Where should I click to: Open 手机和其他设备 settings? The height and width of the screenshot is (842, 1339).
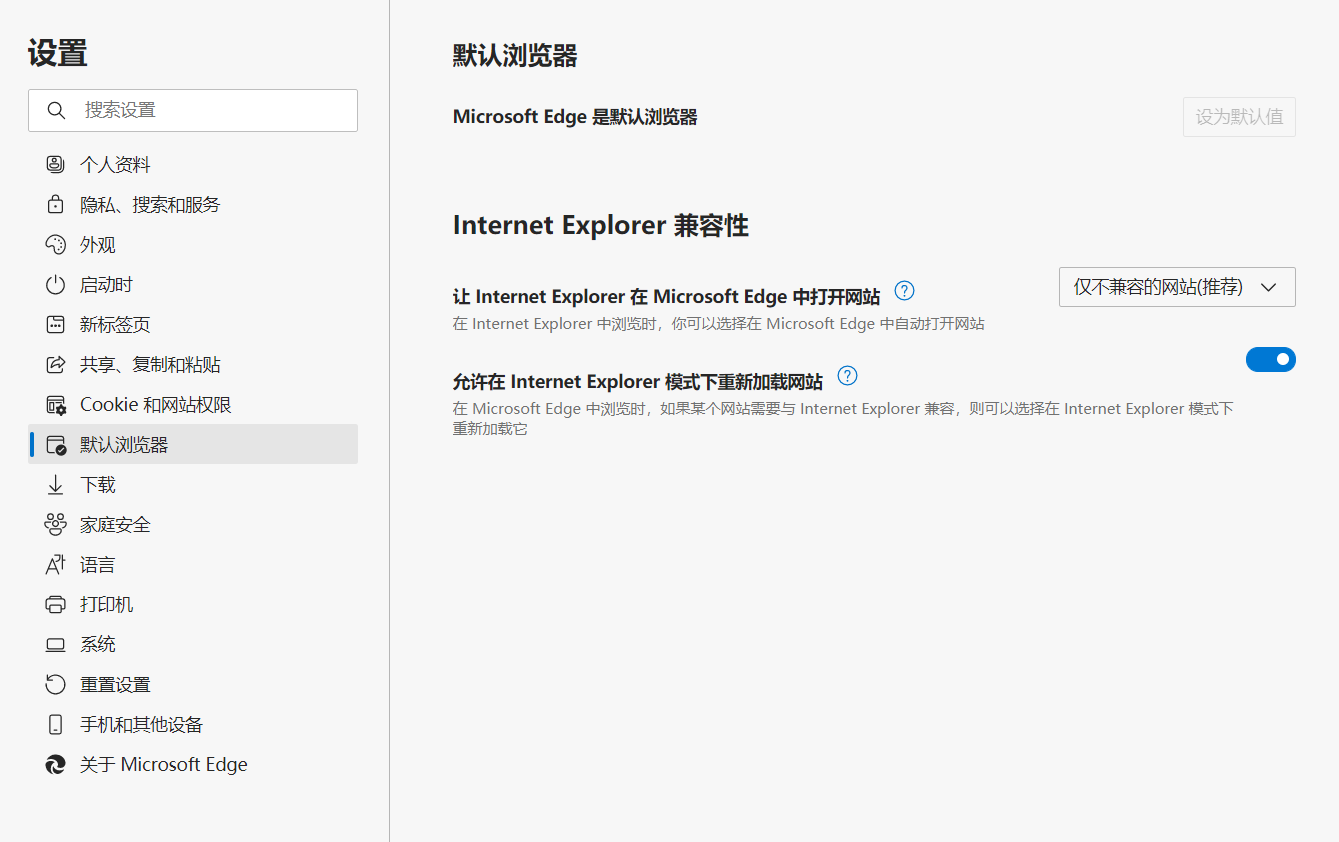[x=141, y=724]
